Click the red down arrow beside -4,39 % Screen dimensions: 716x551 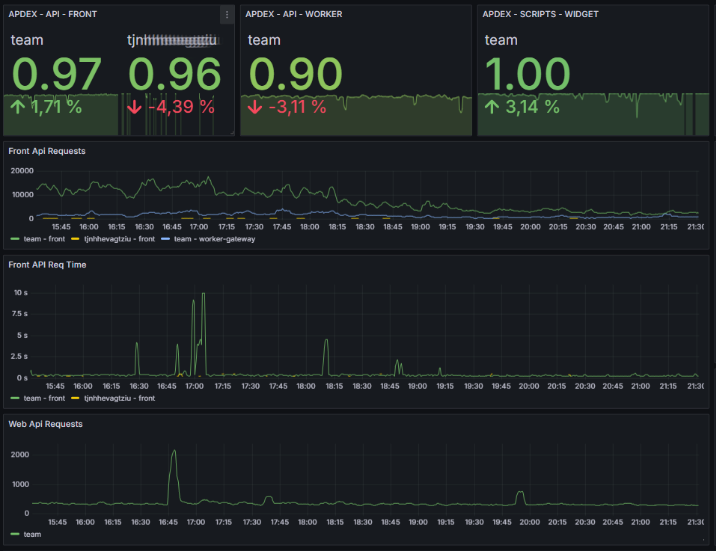pyautogui.click(x=135, y=107)
